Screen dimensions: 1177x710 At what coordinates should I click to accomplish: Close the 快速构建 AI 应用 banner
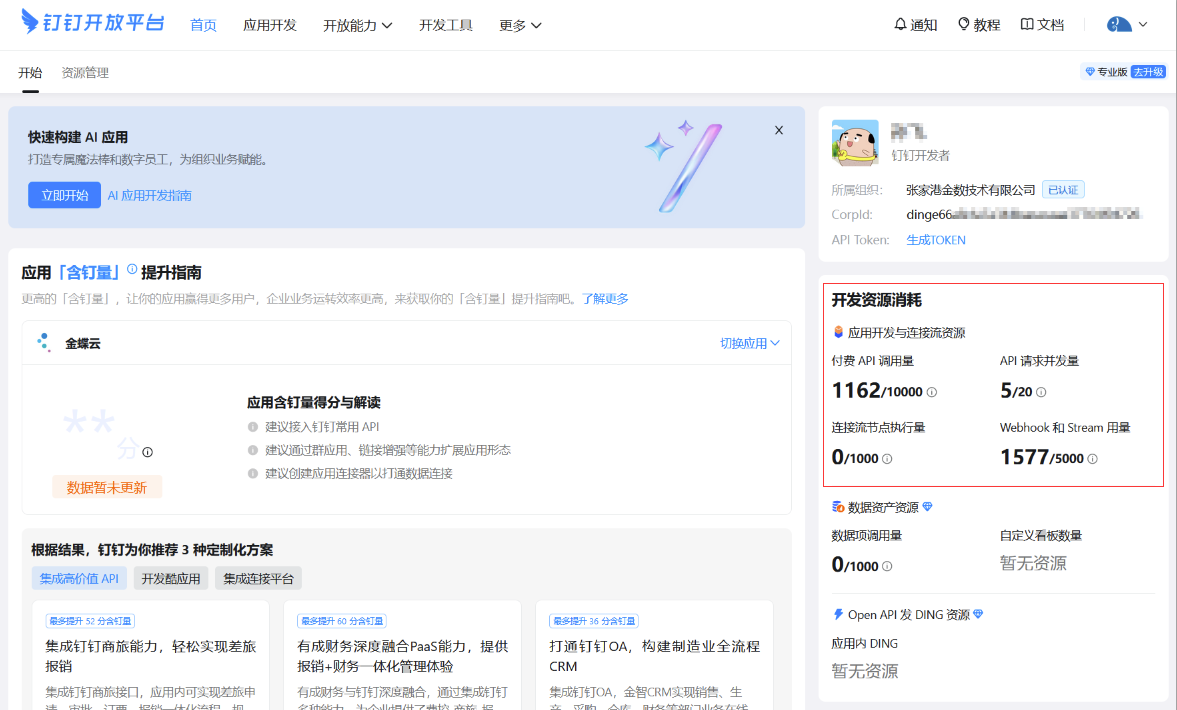pyautogui.click(x=778, y=130)
